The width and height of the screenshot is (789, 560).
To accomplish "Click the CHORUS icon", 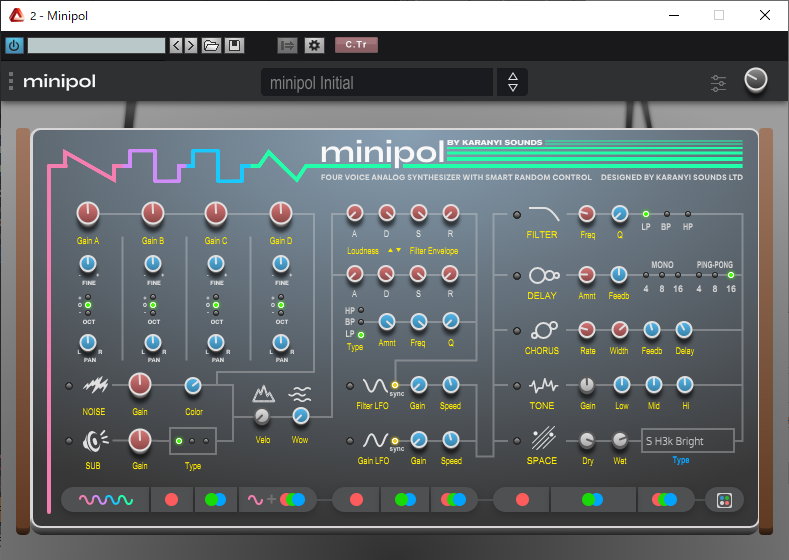I will pos(544,330).
